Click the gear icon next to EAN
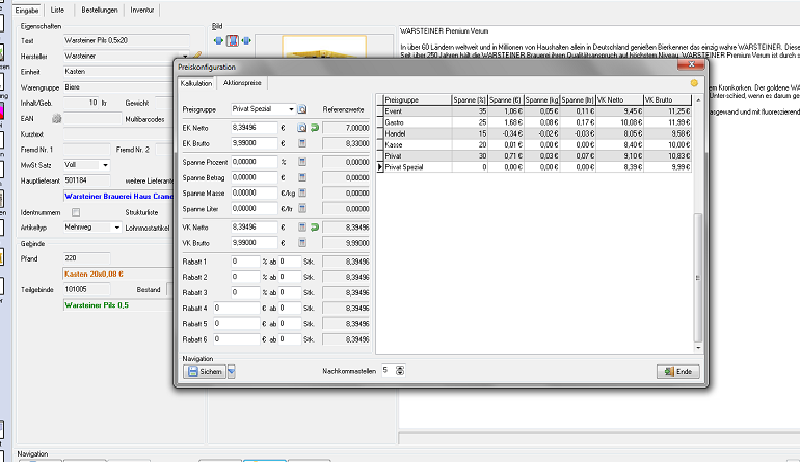The width and height of the screenshot is (800, 462). pos(56,119)
